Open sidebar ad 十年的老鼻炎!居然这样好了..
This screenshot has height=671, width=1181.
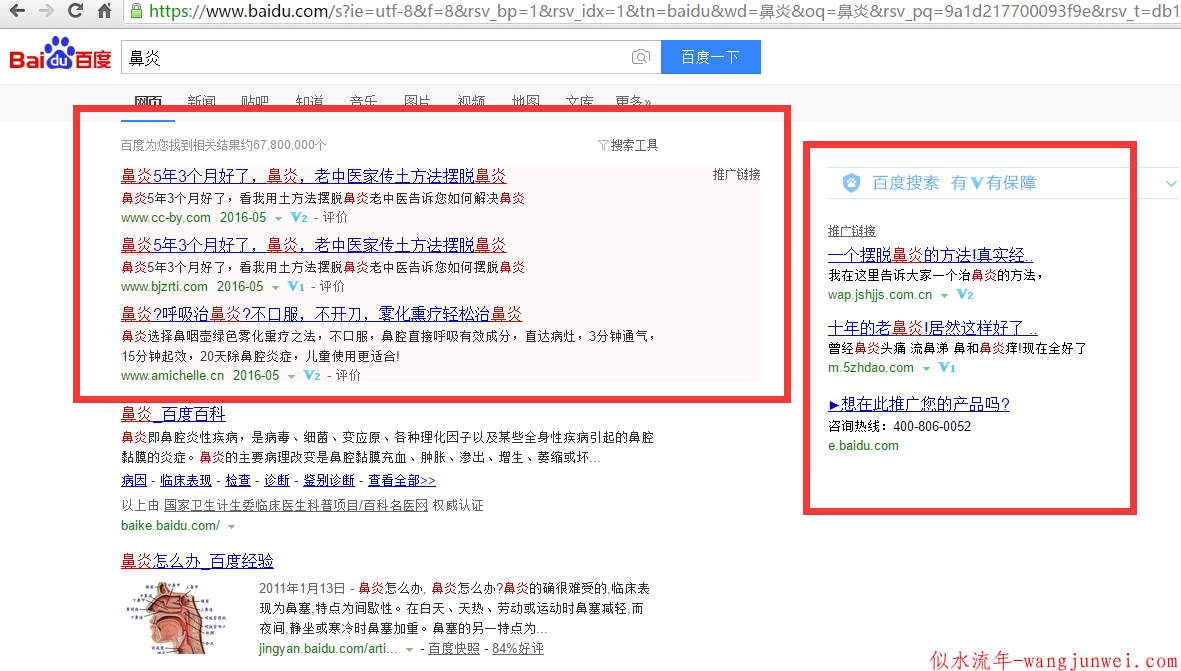[932, 328]
